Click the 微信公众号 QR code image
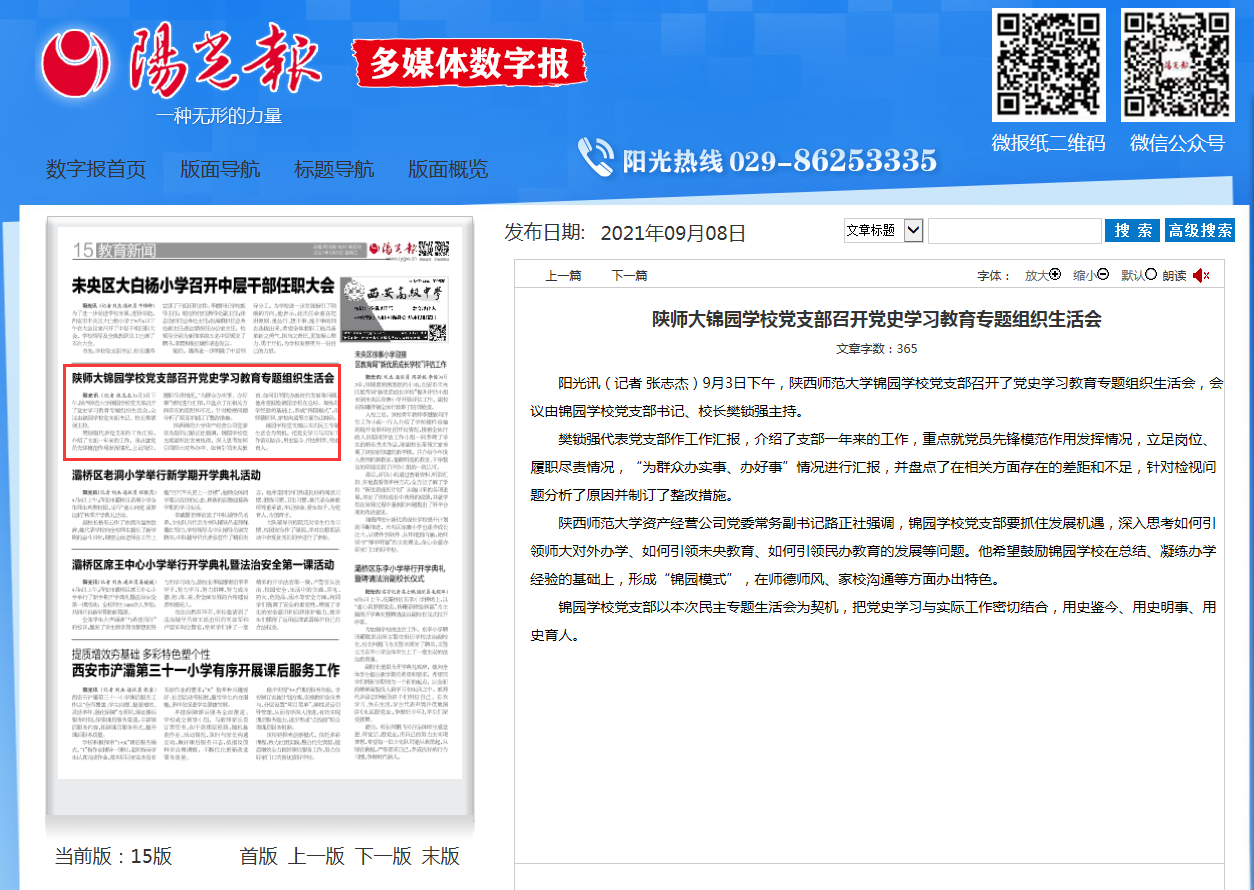 click(1177, 65)
